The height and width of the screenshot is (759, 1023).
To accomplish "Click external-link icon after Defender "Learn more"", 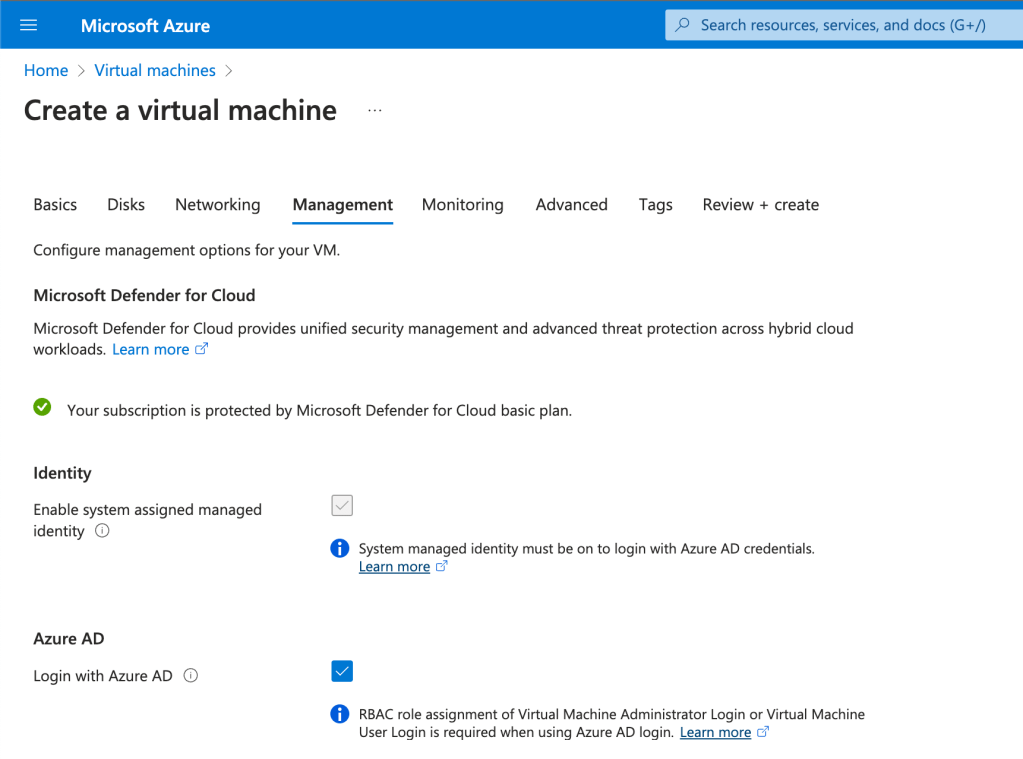I will pos(201,348).
